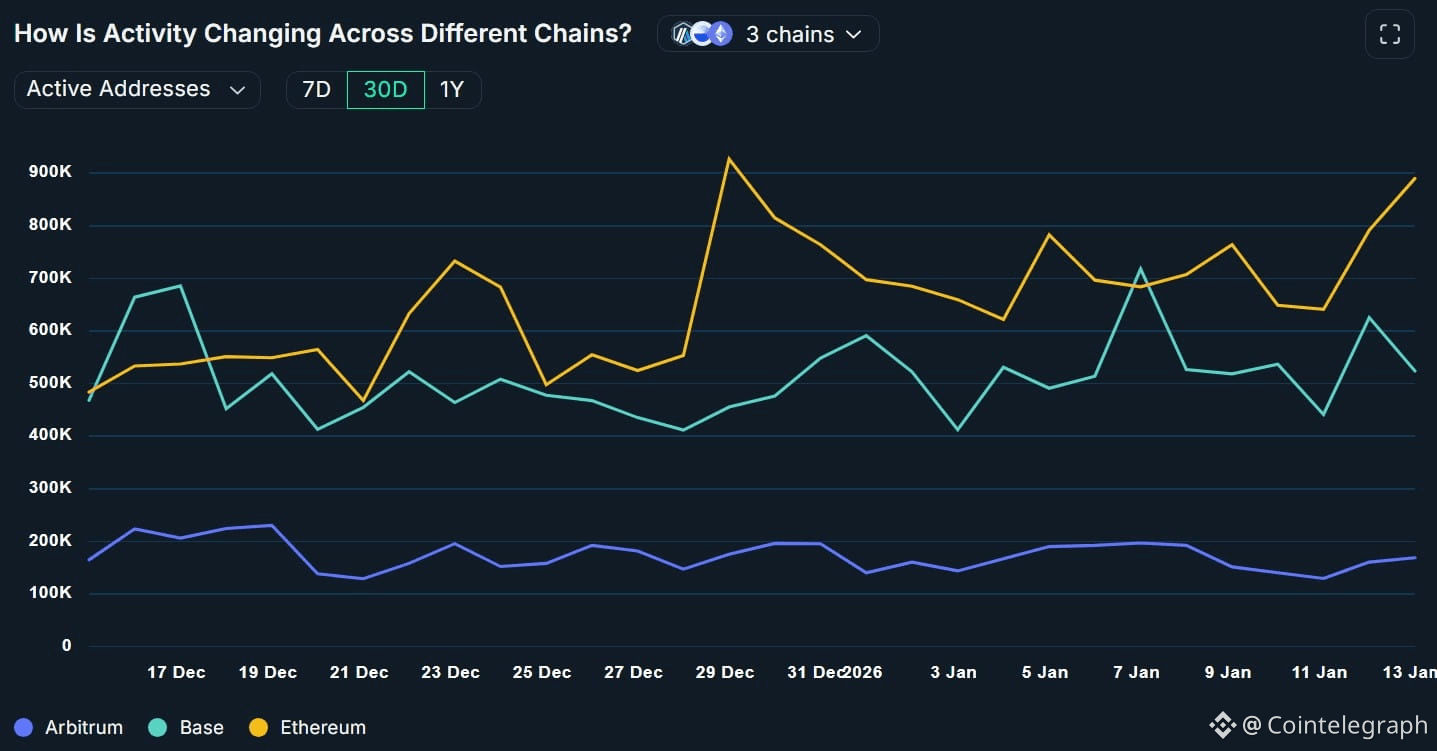Click the Arbitrum chain icon in the selector
Screen dimensions: 1437x751
pos(683,33)
